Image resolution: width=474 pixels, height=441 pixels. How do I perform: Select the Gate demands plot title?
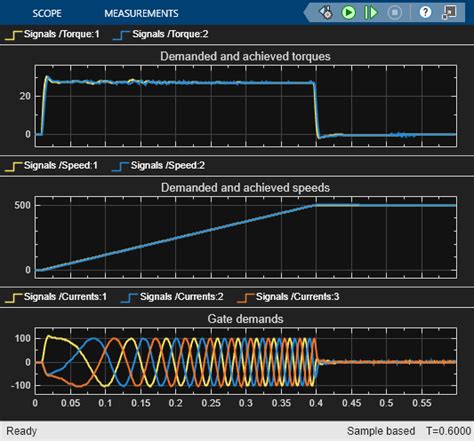click(245, 319)
